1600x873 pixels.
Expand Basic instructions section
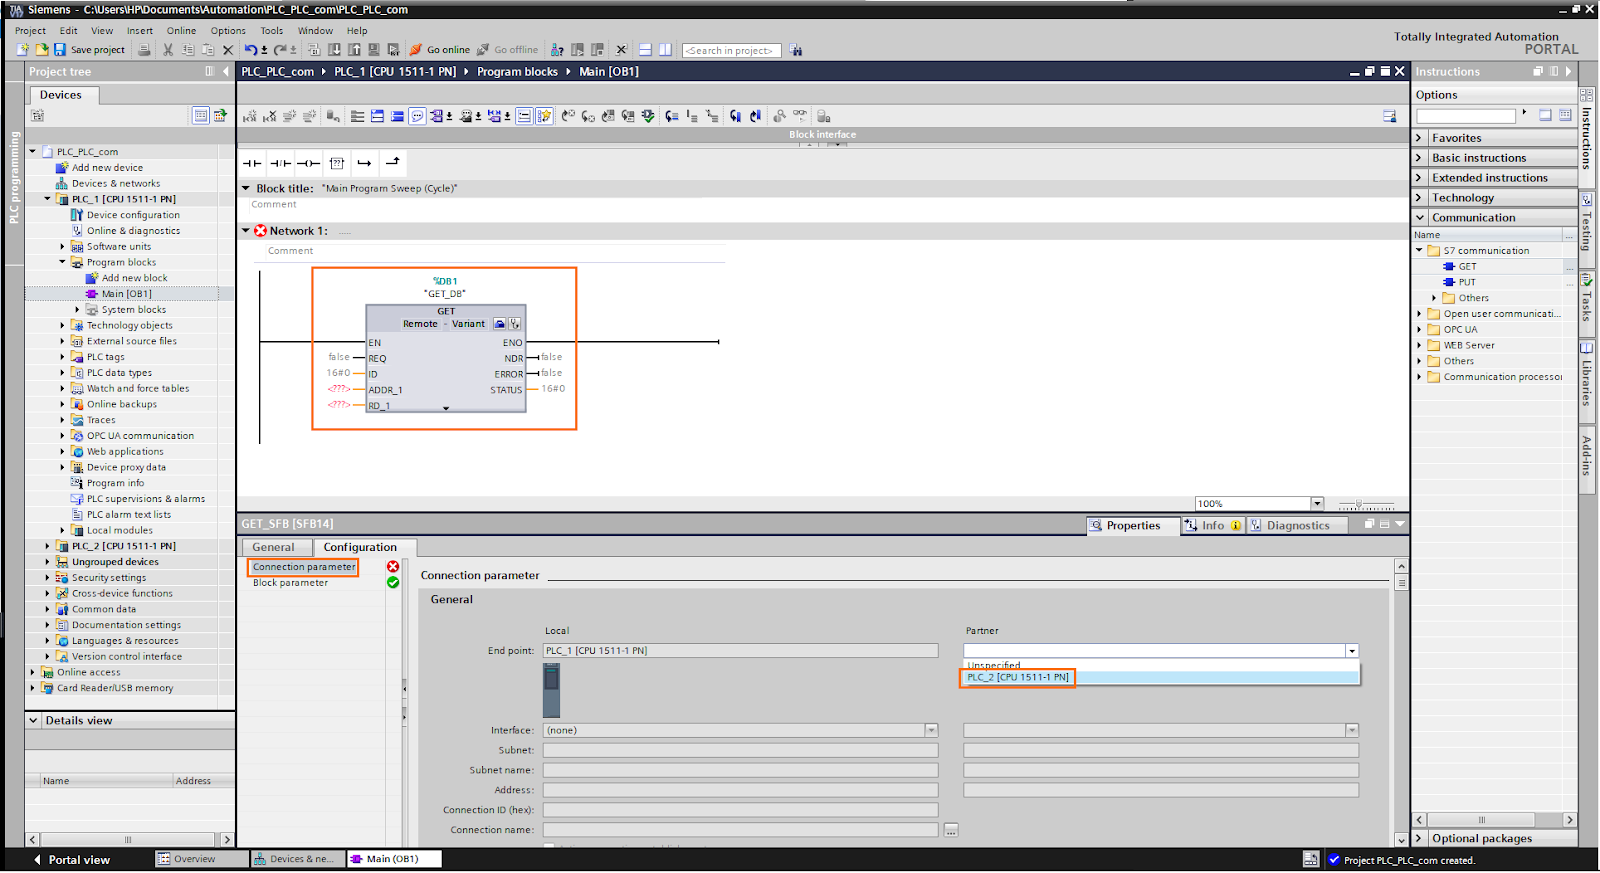point(1419,158)
